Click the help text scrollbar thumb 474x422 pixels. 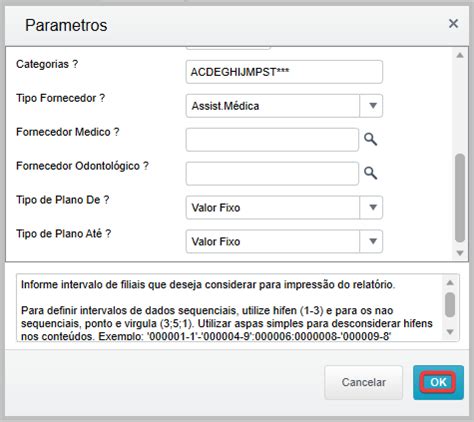click(x=450, y=304)
